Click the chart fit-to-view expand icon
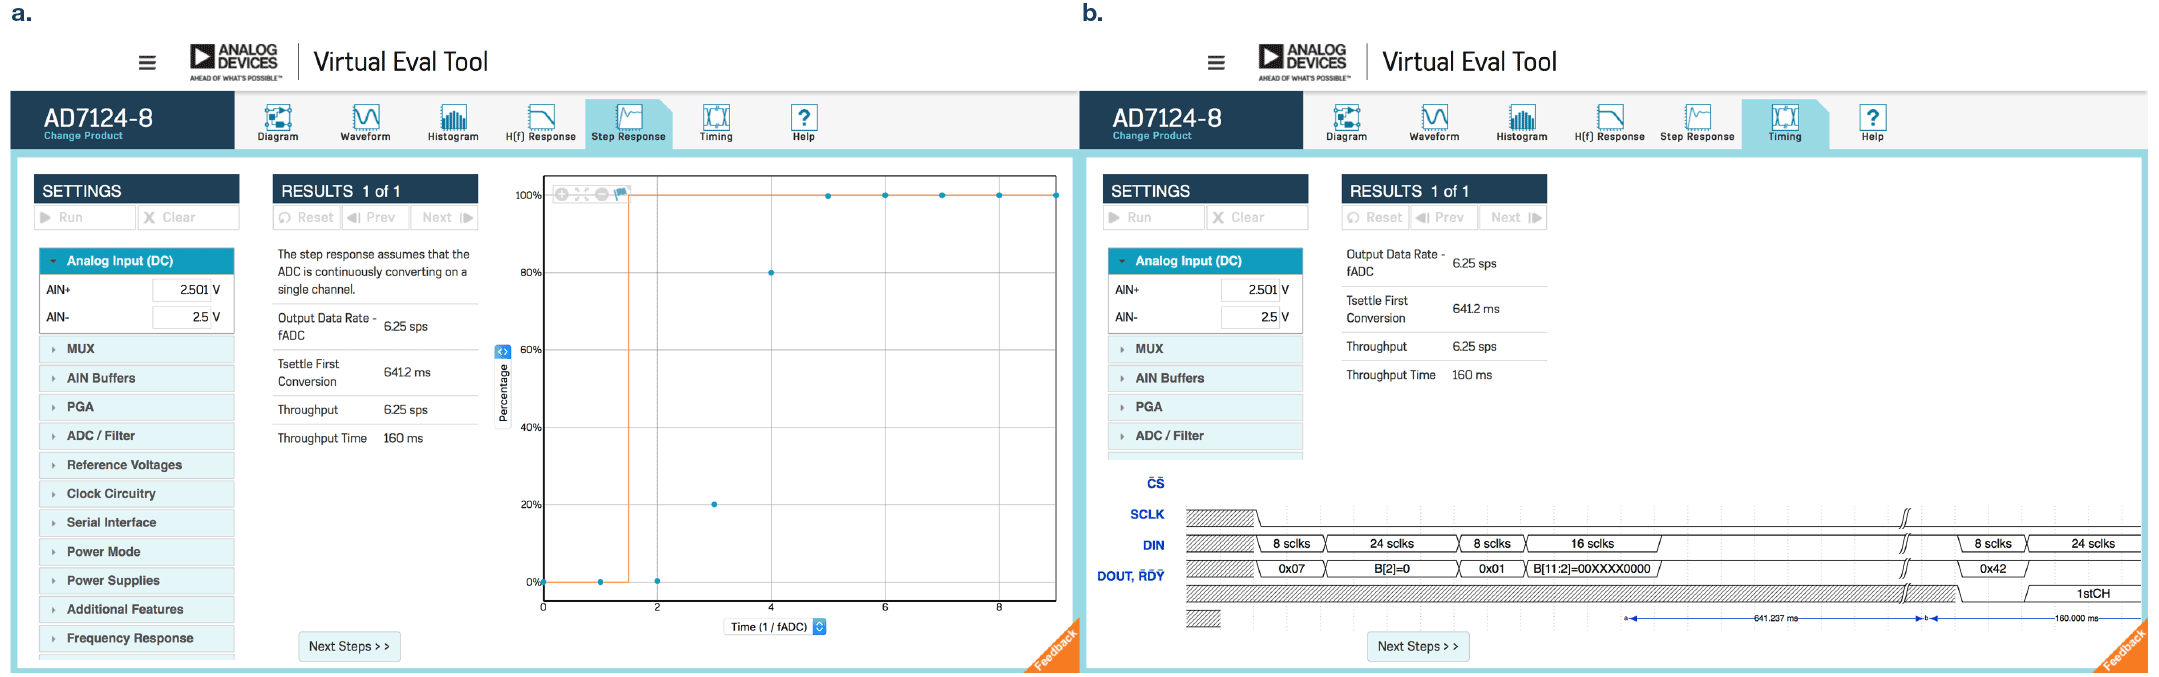Image resolution: width=2159 pixels, height=677 pixels. pos(581,194)
